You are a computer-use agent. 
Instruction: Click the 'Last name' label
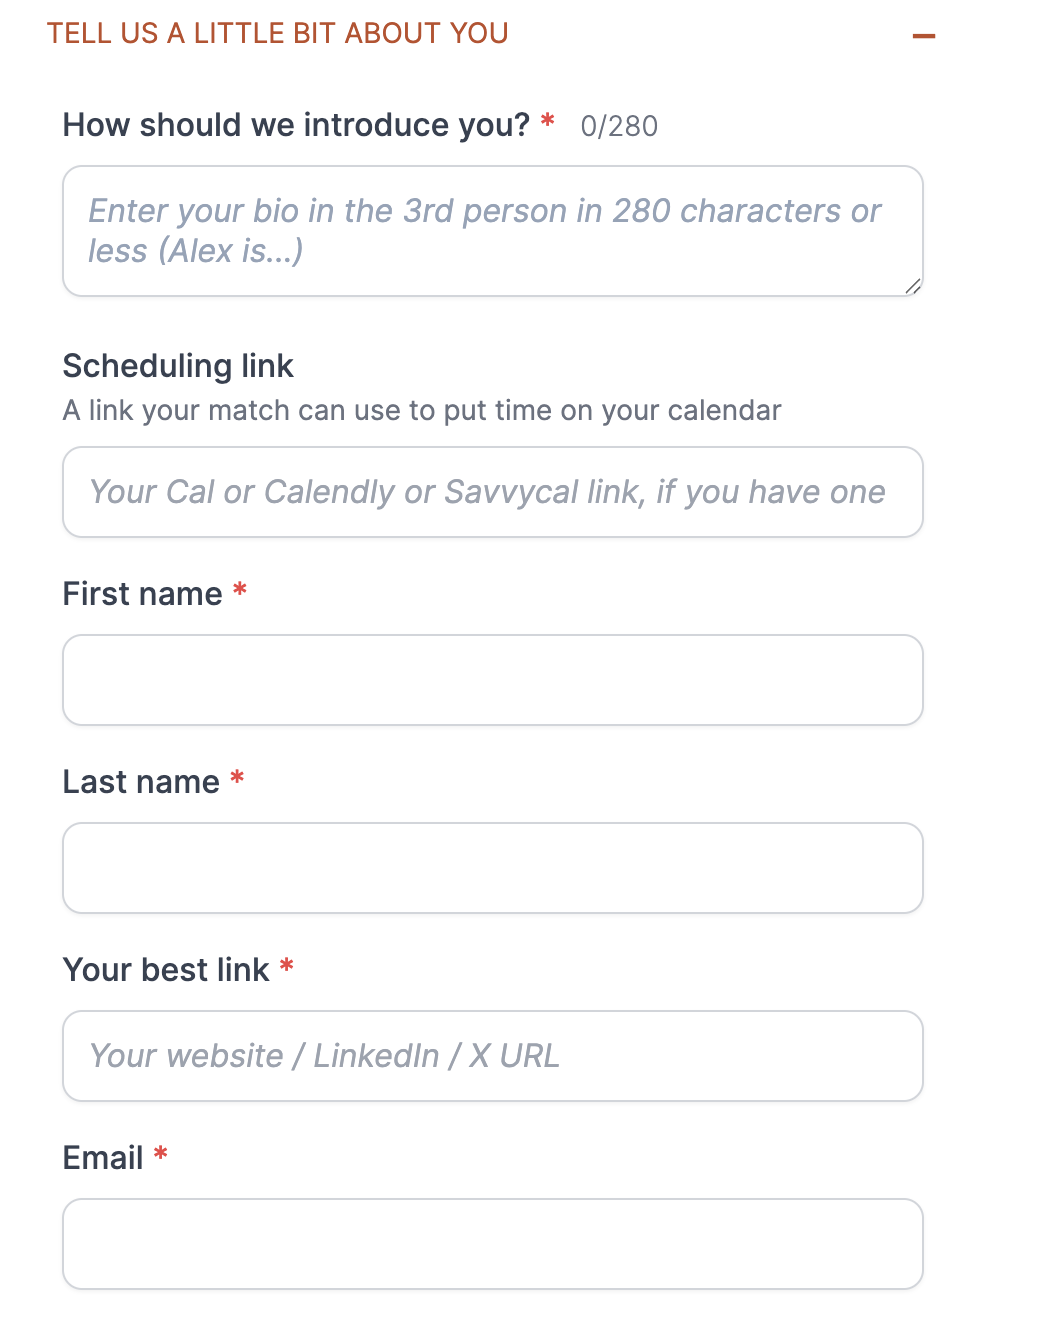(141, 782)
